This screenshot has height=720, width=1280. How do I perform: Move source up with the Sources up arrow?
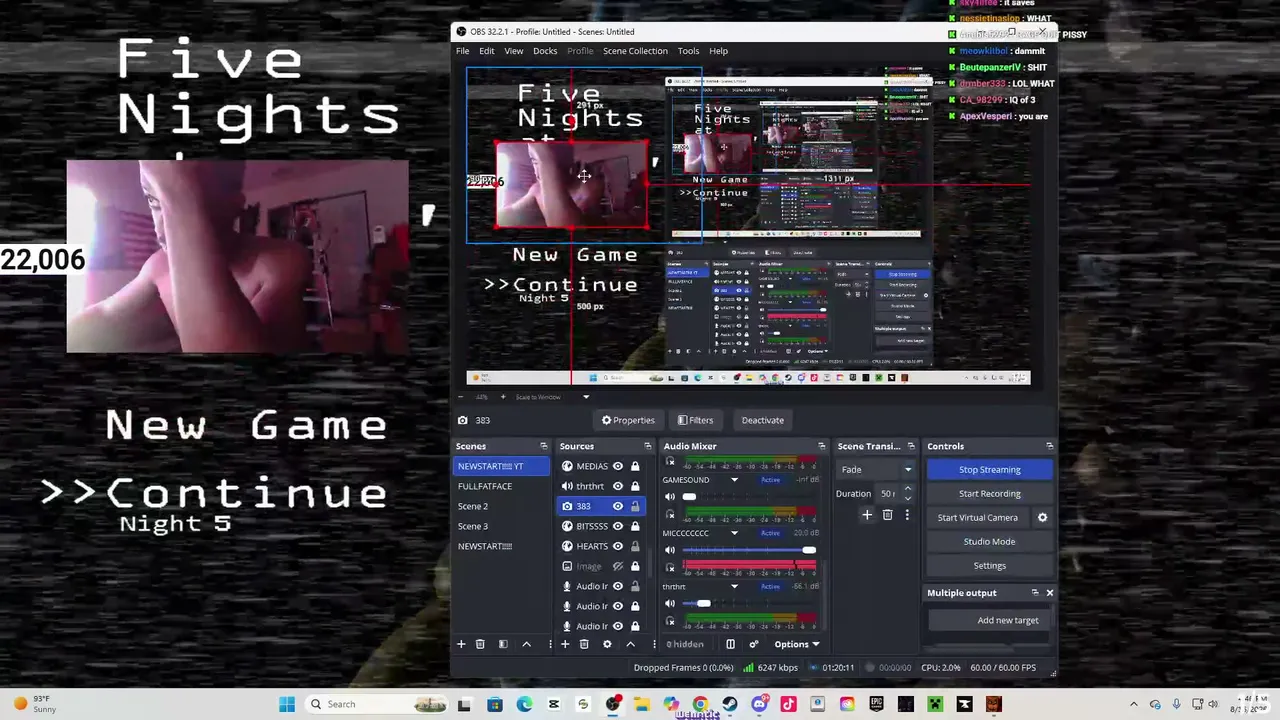click(630, 644)
